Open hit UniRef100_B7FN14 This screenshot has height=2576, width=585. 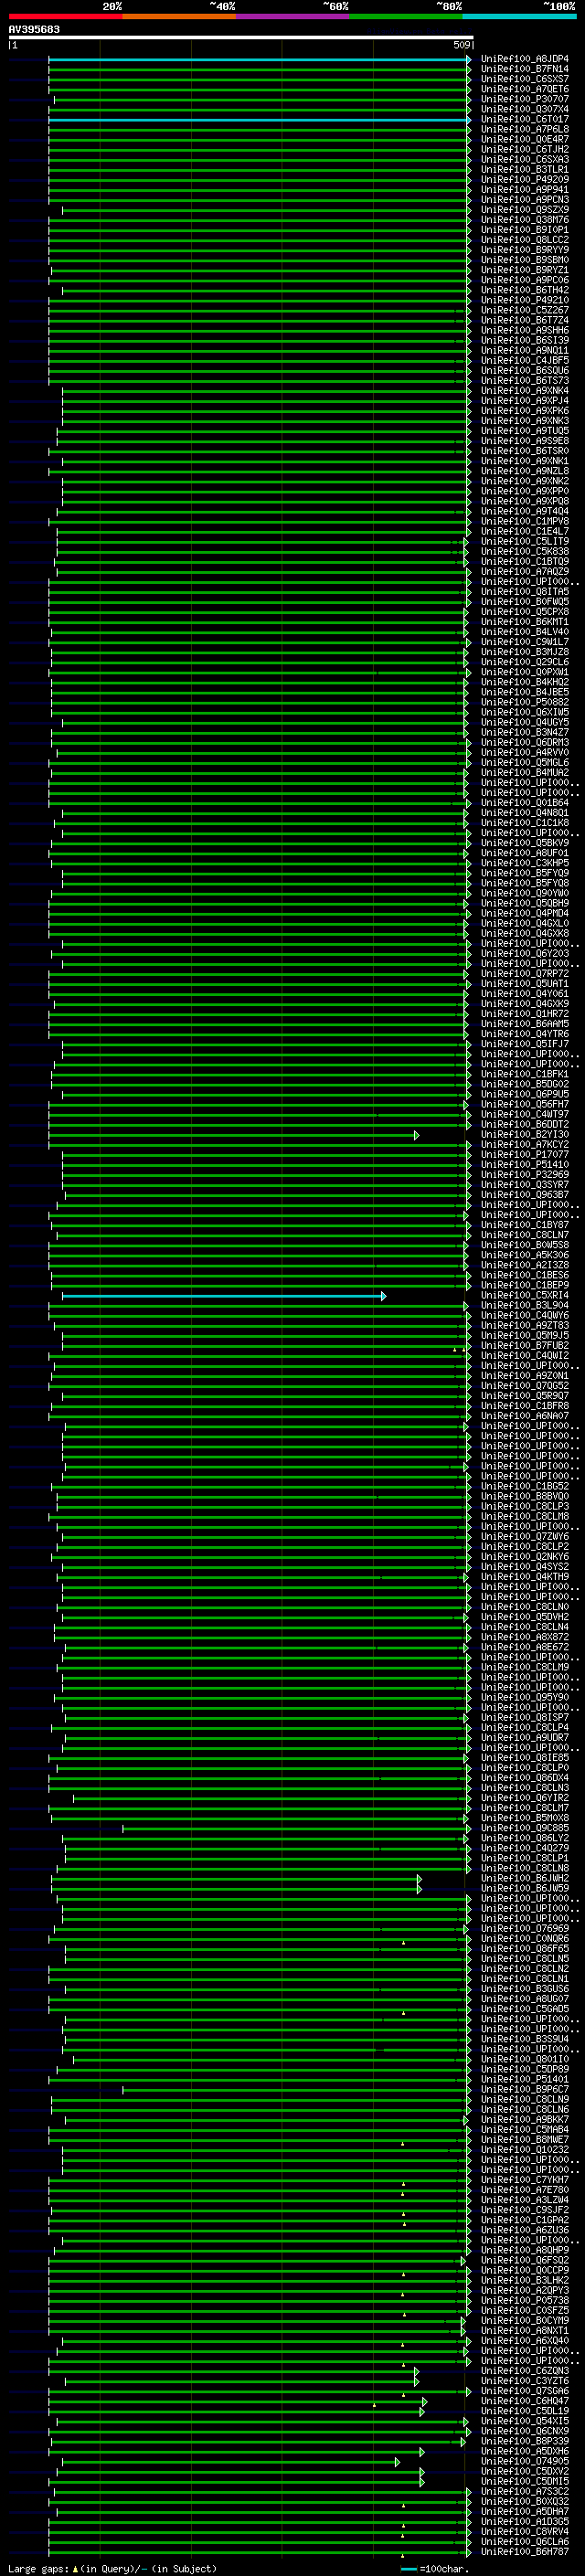coord(524,69)
